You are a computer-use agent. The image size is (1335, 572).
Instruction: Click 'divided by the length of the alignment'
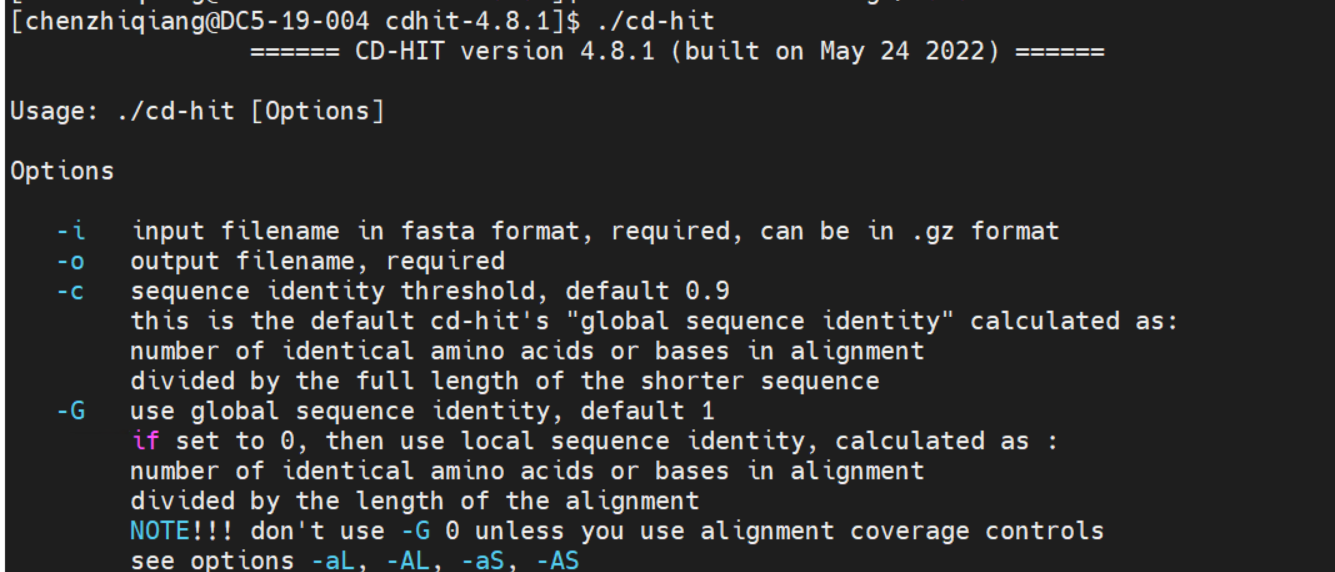(x=415, y=501)
